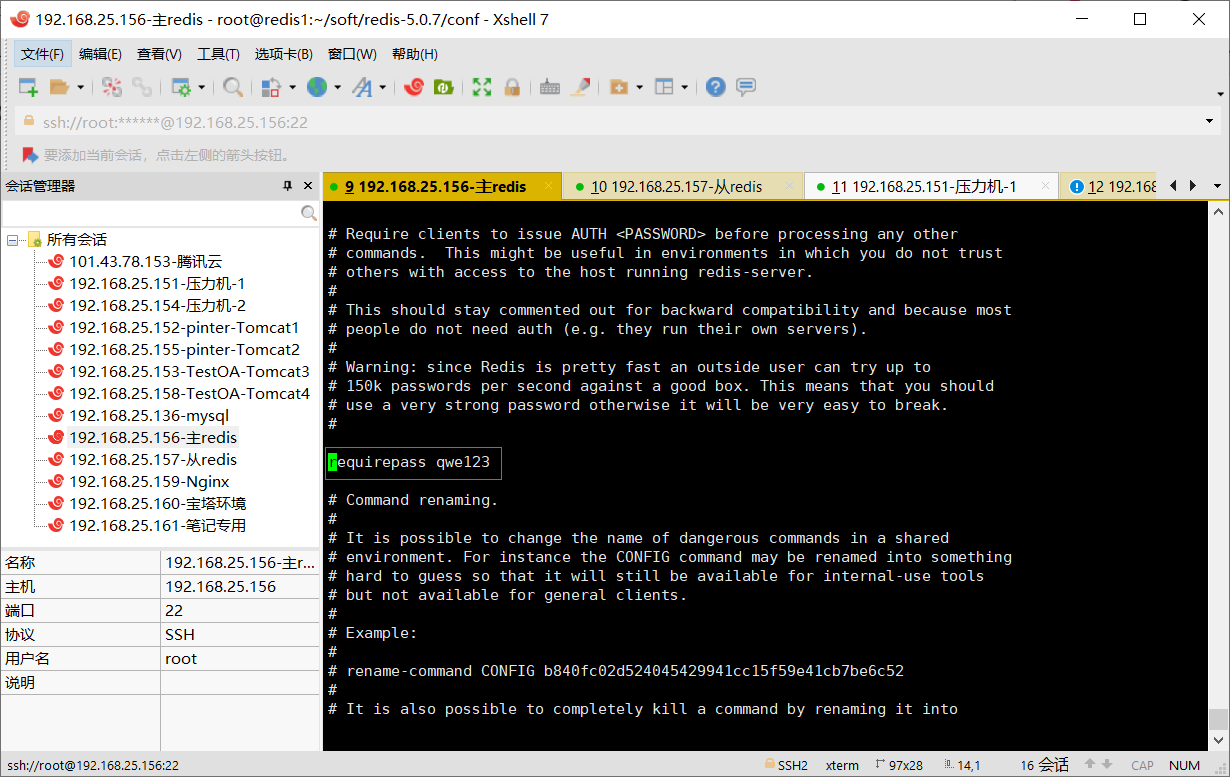Click the up arrow in status bar
The image size is (1230, 777).
[x=1091, y=765]
